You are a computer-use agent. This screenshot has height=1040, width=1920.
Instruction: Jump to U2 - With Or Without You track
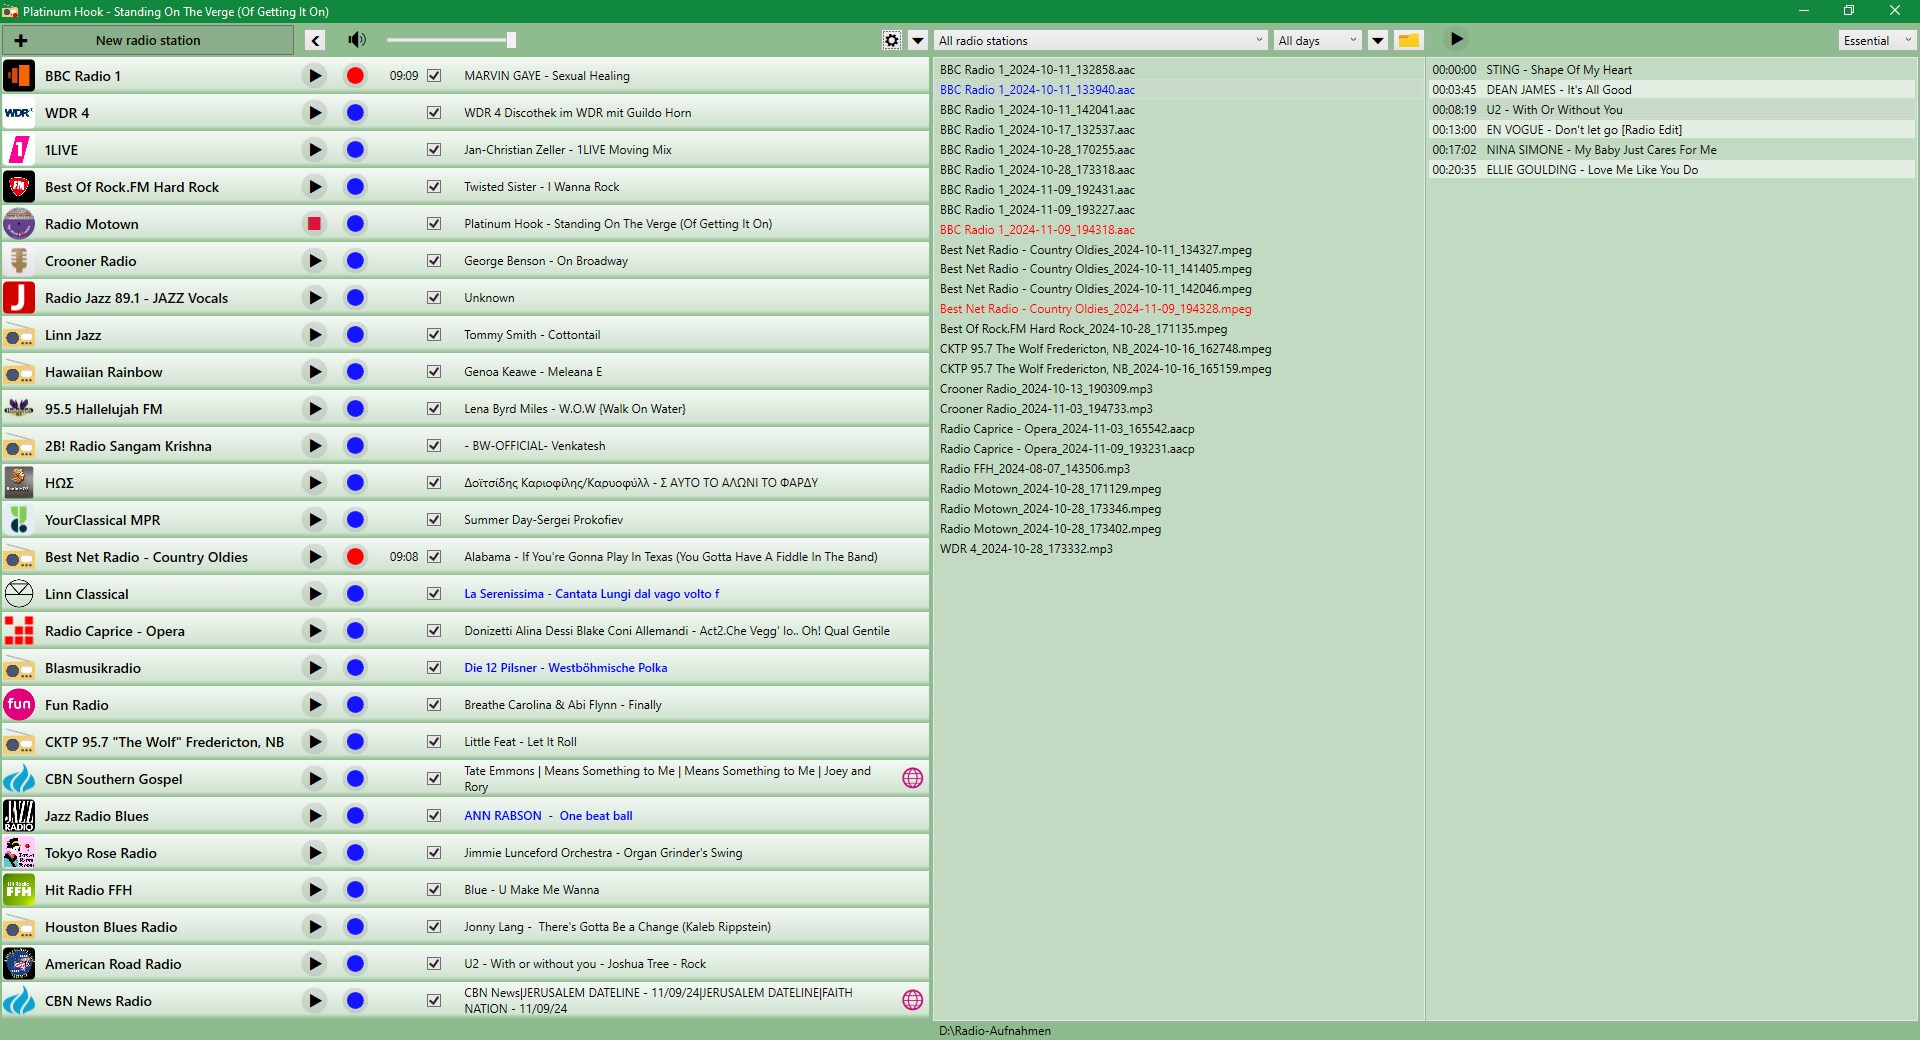click(x=1554, y=110)
